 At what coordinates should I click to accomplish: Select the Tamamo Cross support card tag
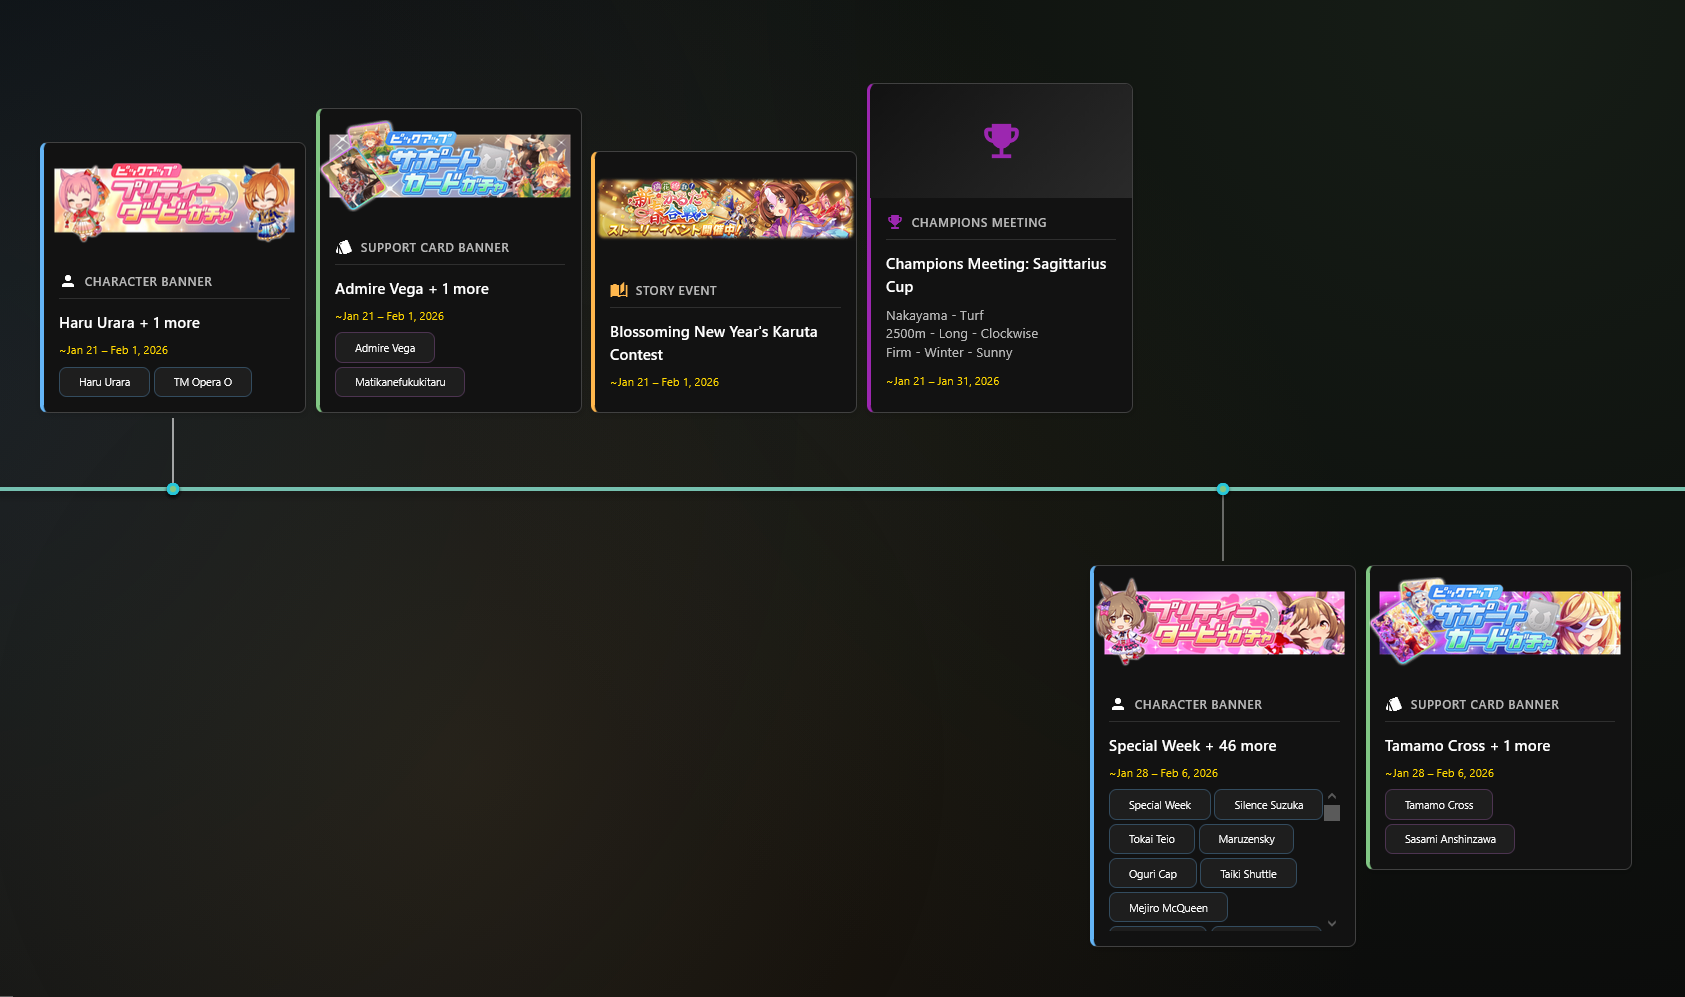pos(1439,805)
